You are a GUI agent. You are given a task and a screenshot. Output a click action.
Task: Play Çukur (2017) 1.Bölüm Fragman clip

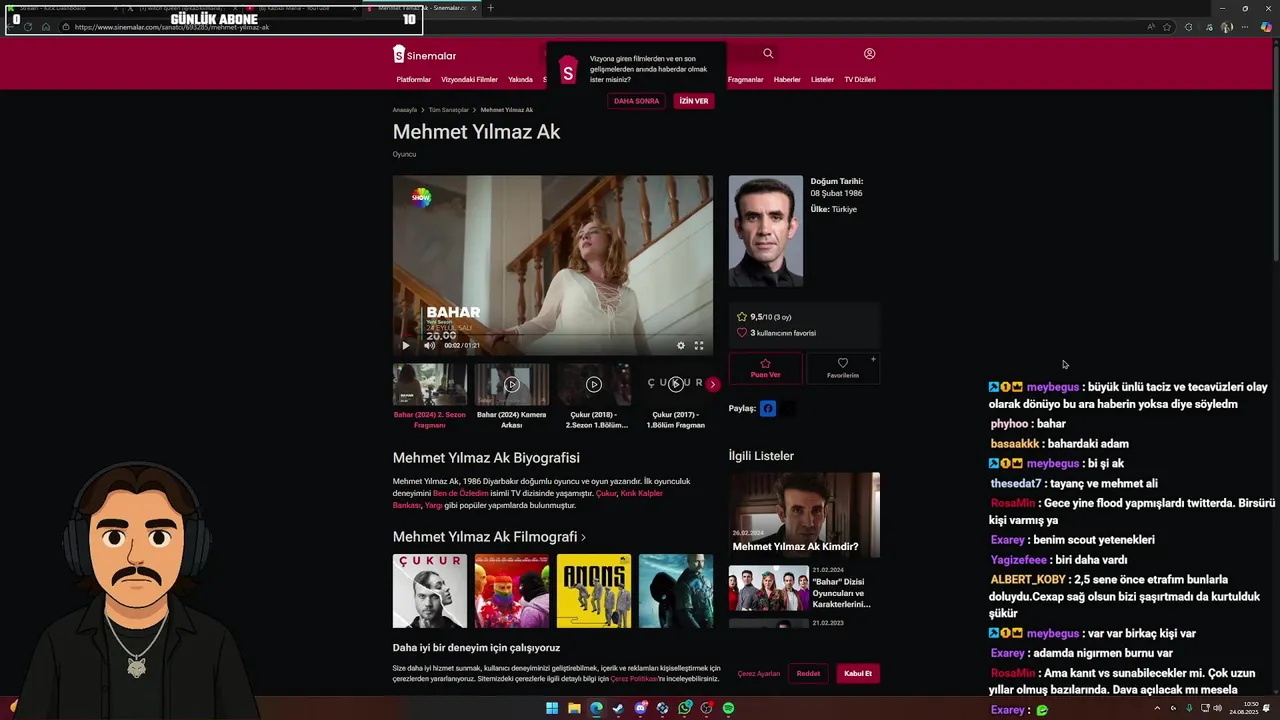click(675, 384)
